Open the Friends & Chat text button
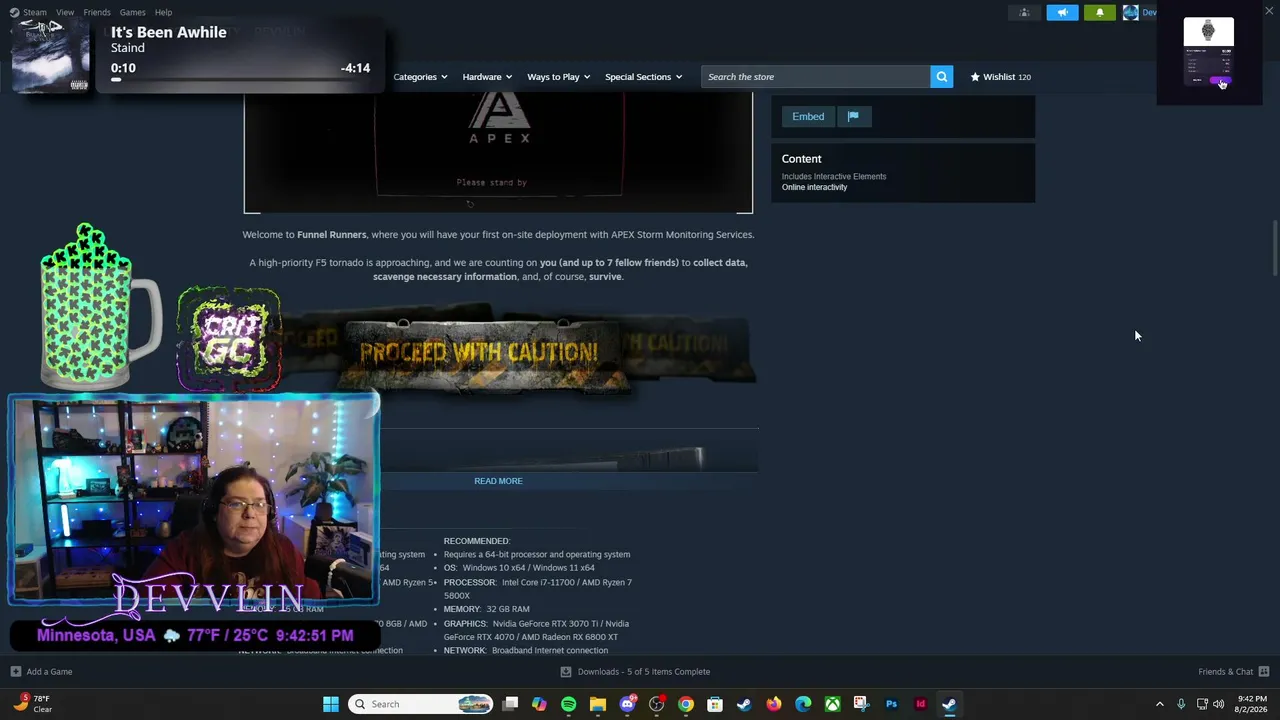1280x720 pixels. pos(1225,672)
